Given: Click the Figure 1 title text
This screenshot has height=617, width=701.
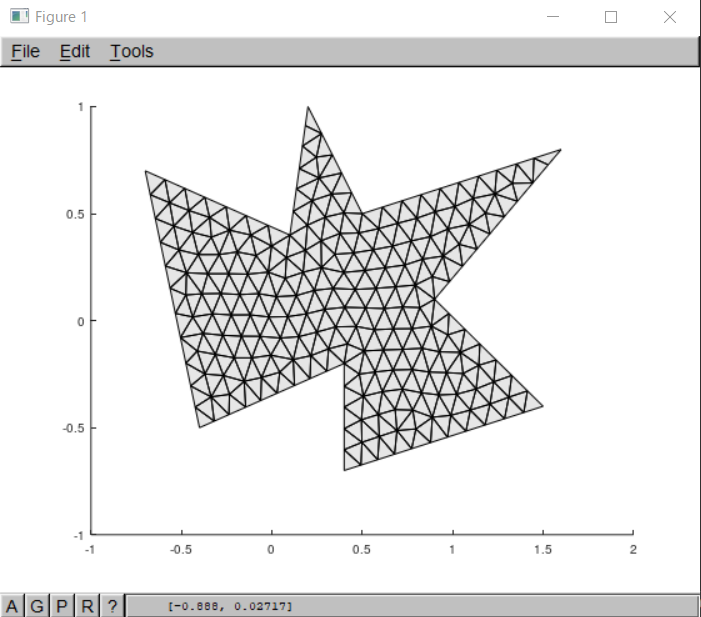Looking at the screenshot, I should 61,17.
